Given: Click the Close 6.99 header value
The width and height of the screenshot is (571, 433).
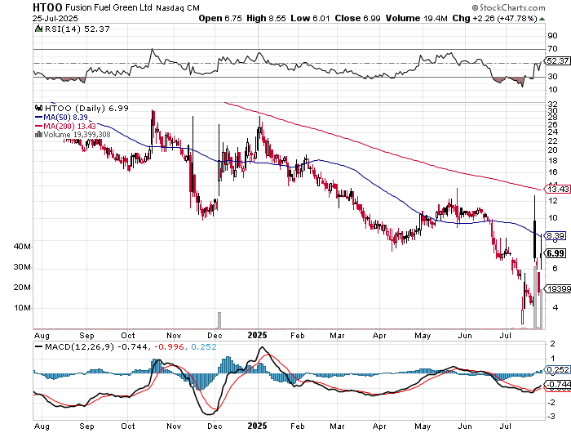Looking at the screenshot, I should click(x=358, y=18).
